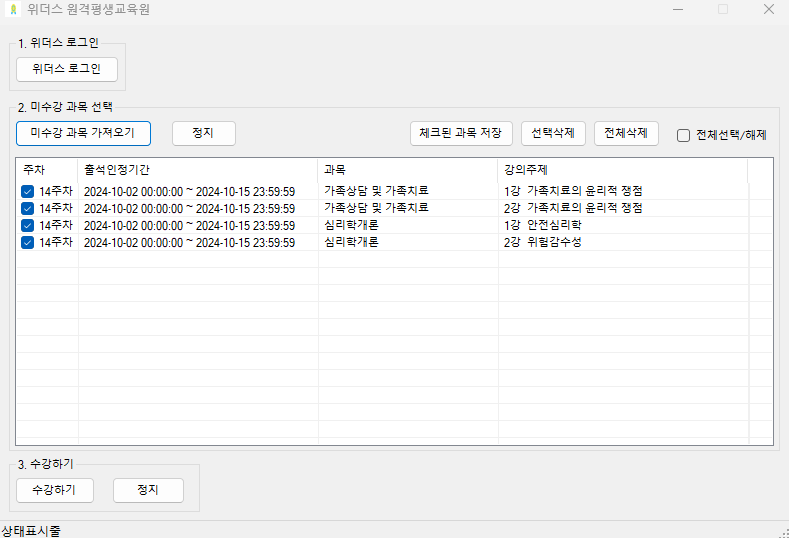Start lectures with the 수강하기 button
The height and width of the screenshot is (538, 789).
(55, 490)
